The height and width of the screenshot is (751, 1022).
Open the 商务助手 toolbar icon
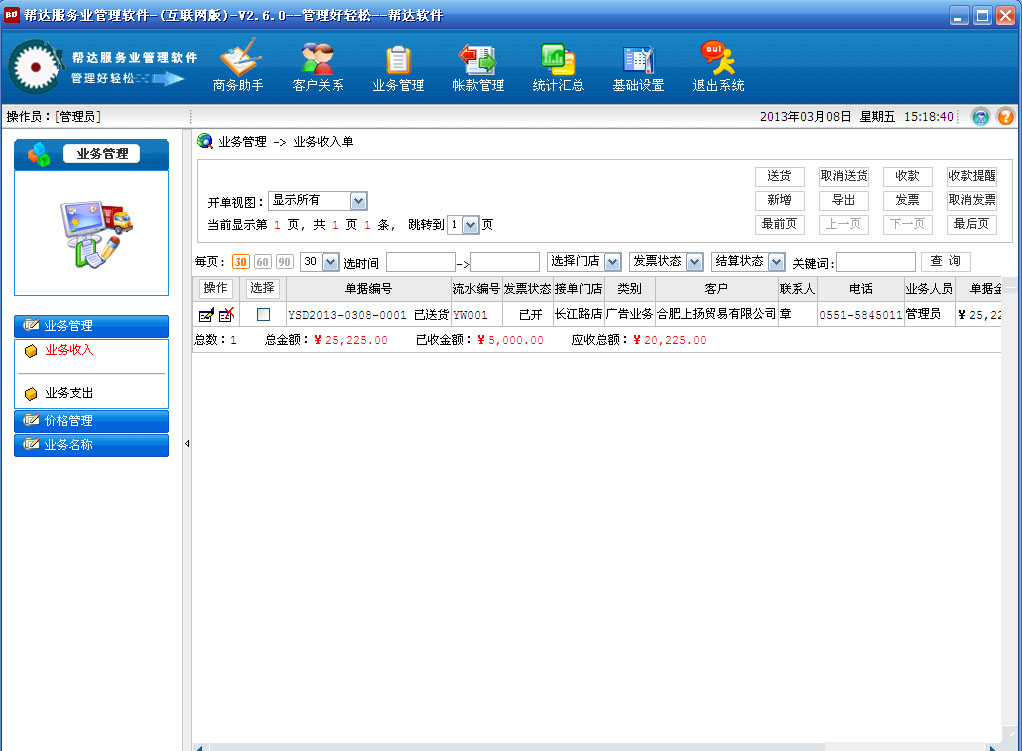tap(238, 65)
